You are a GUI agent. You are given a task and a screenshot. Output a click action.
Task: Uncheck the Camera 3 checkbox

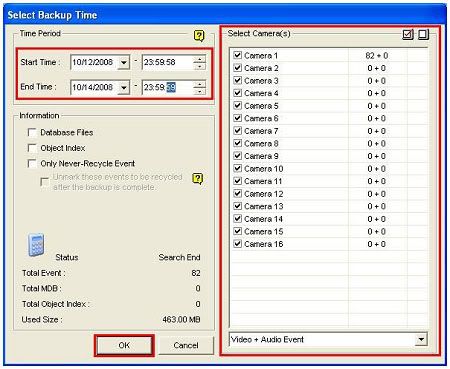(x=237, y=80)
